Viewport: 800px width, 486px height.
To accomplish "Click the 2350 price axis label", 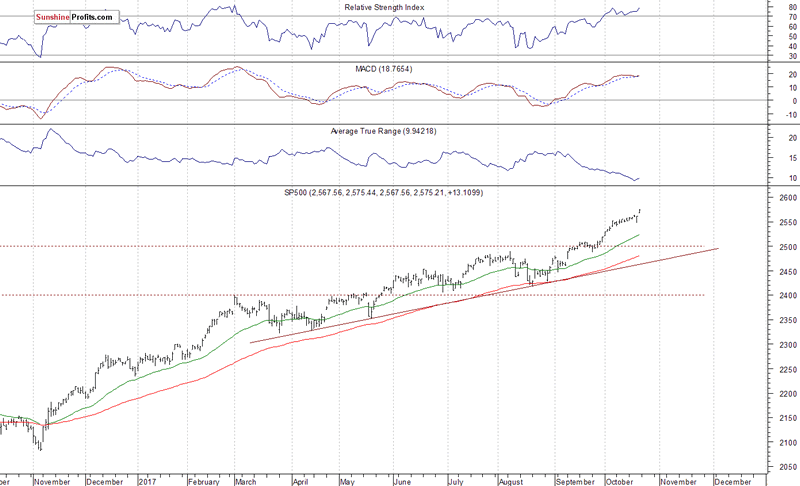I will pos(788,321).
